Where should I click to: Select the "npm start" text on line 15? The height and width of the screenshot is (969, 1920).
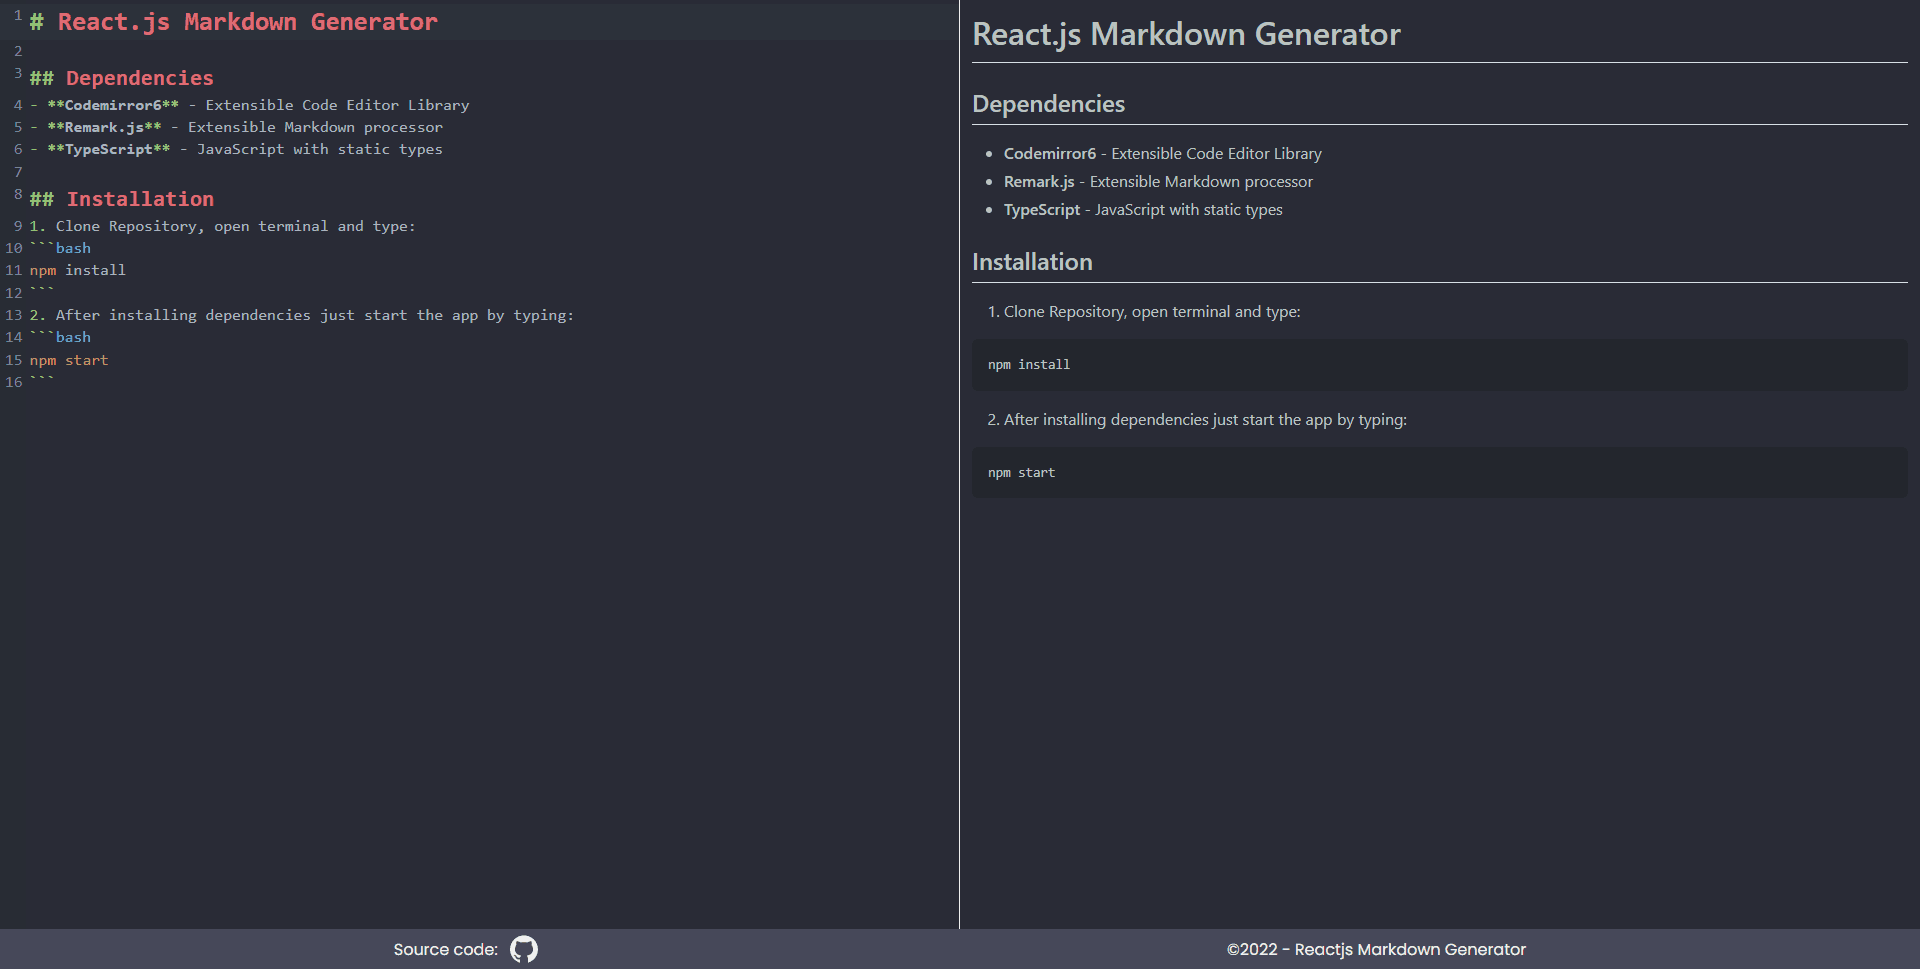click(x=69, y=360)
